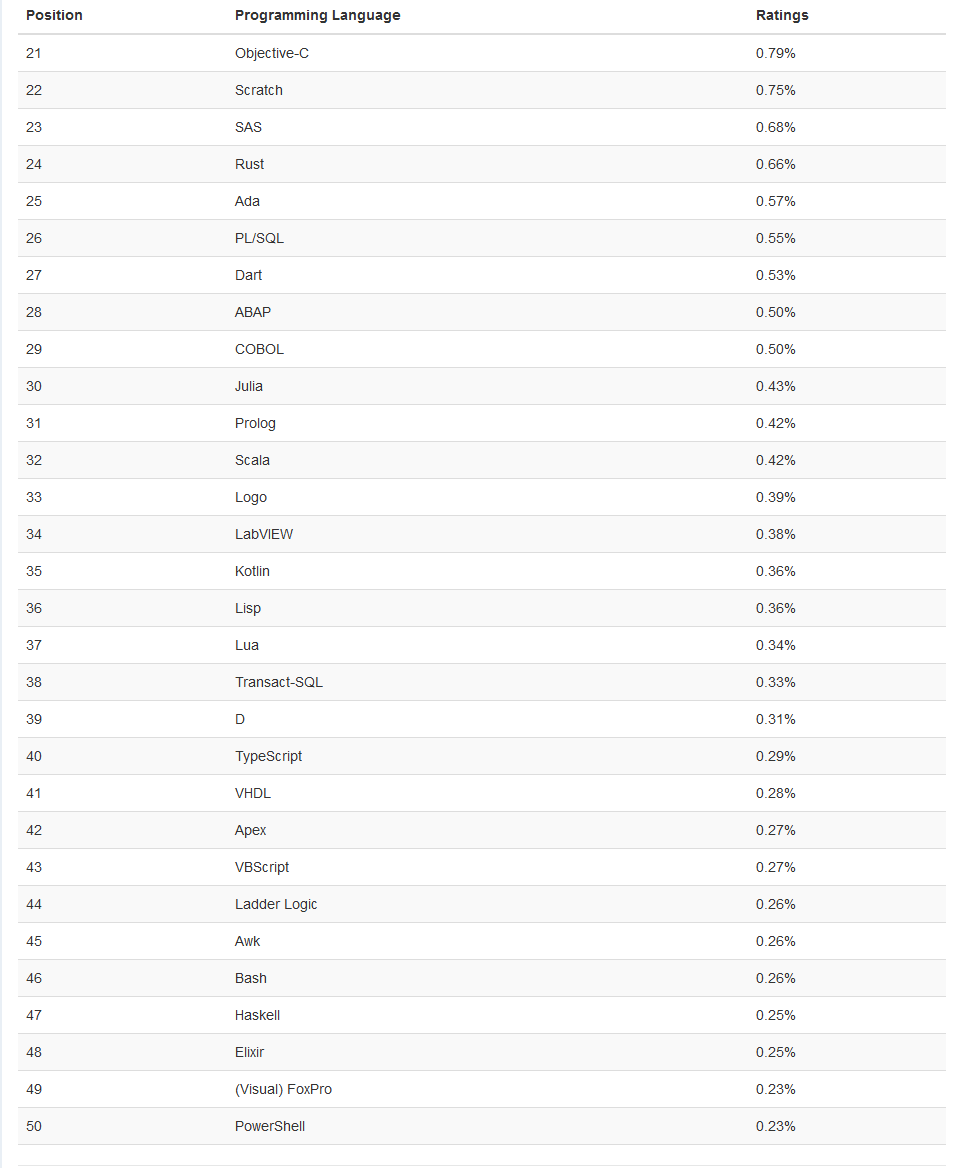
Task: Click the Transact-SQL language cell
Action: click(279, 682)
